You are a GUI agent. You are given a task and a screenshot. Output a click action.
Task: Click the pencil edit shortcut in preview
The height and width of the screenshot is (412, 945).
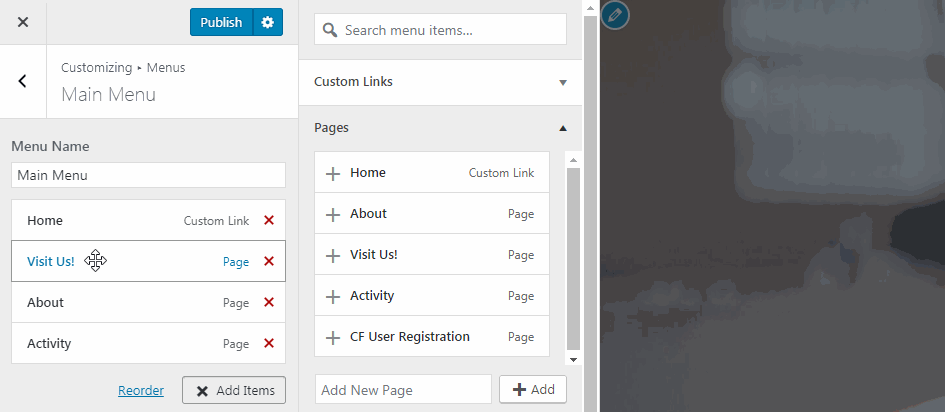[x=615, y=15]
